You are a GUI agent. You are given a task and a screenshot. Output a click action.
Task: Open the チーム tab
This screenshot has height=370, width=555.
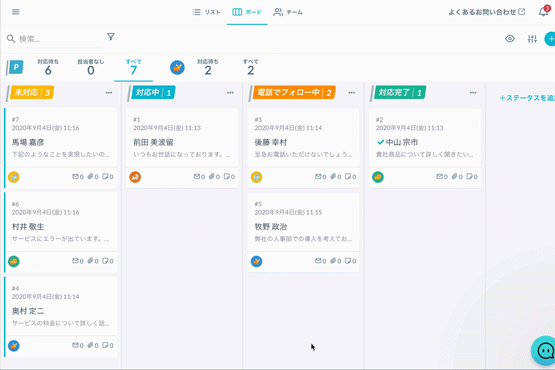[288, 12]
